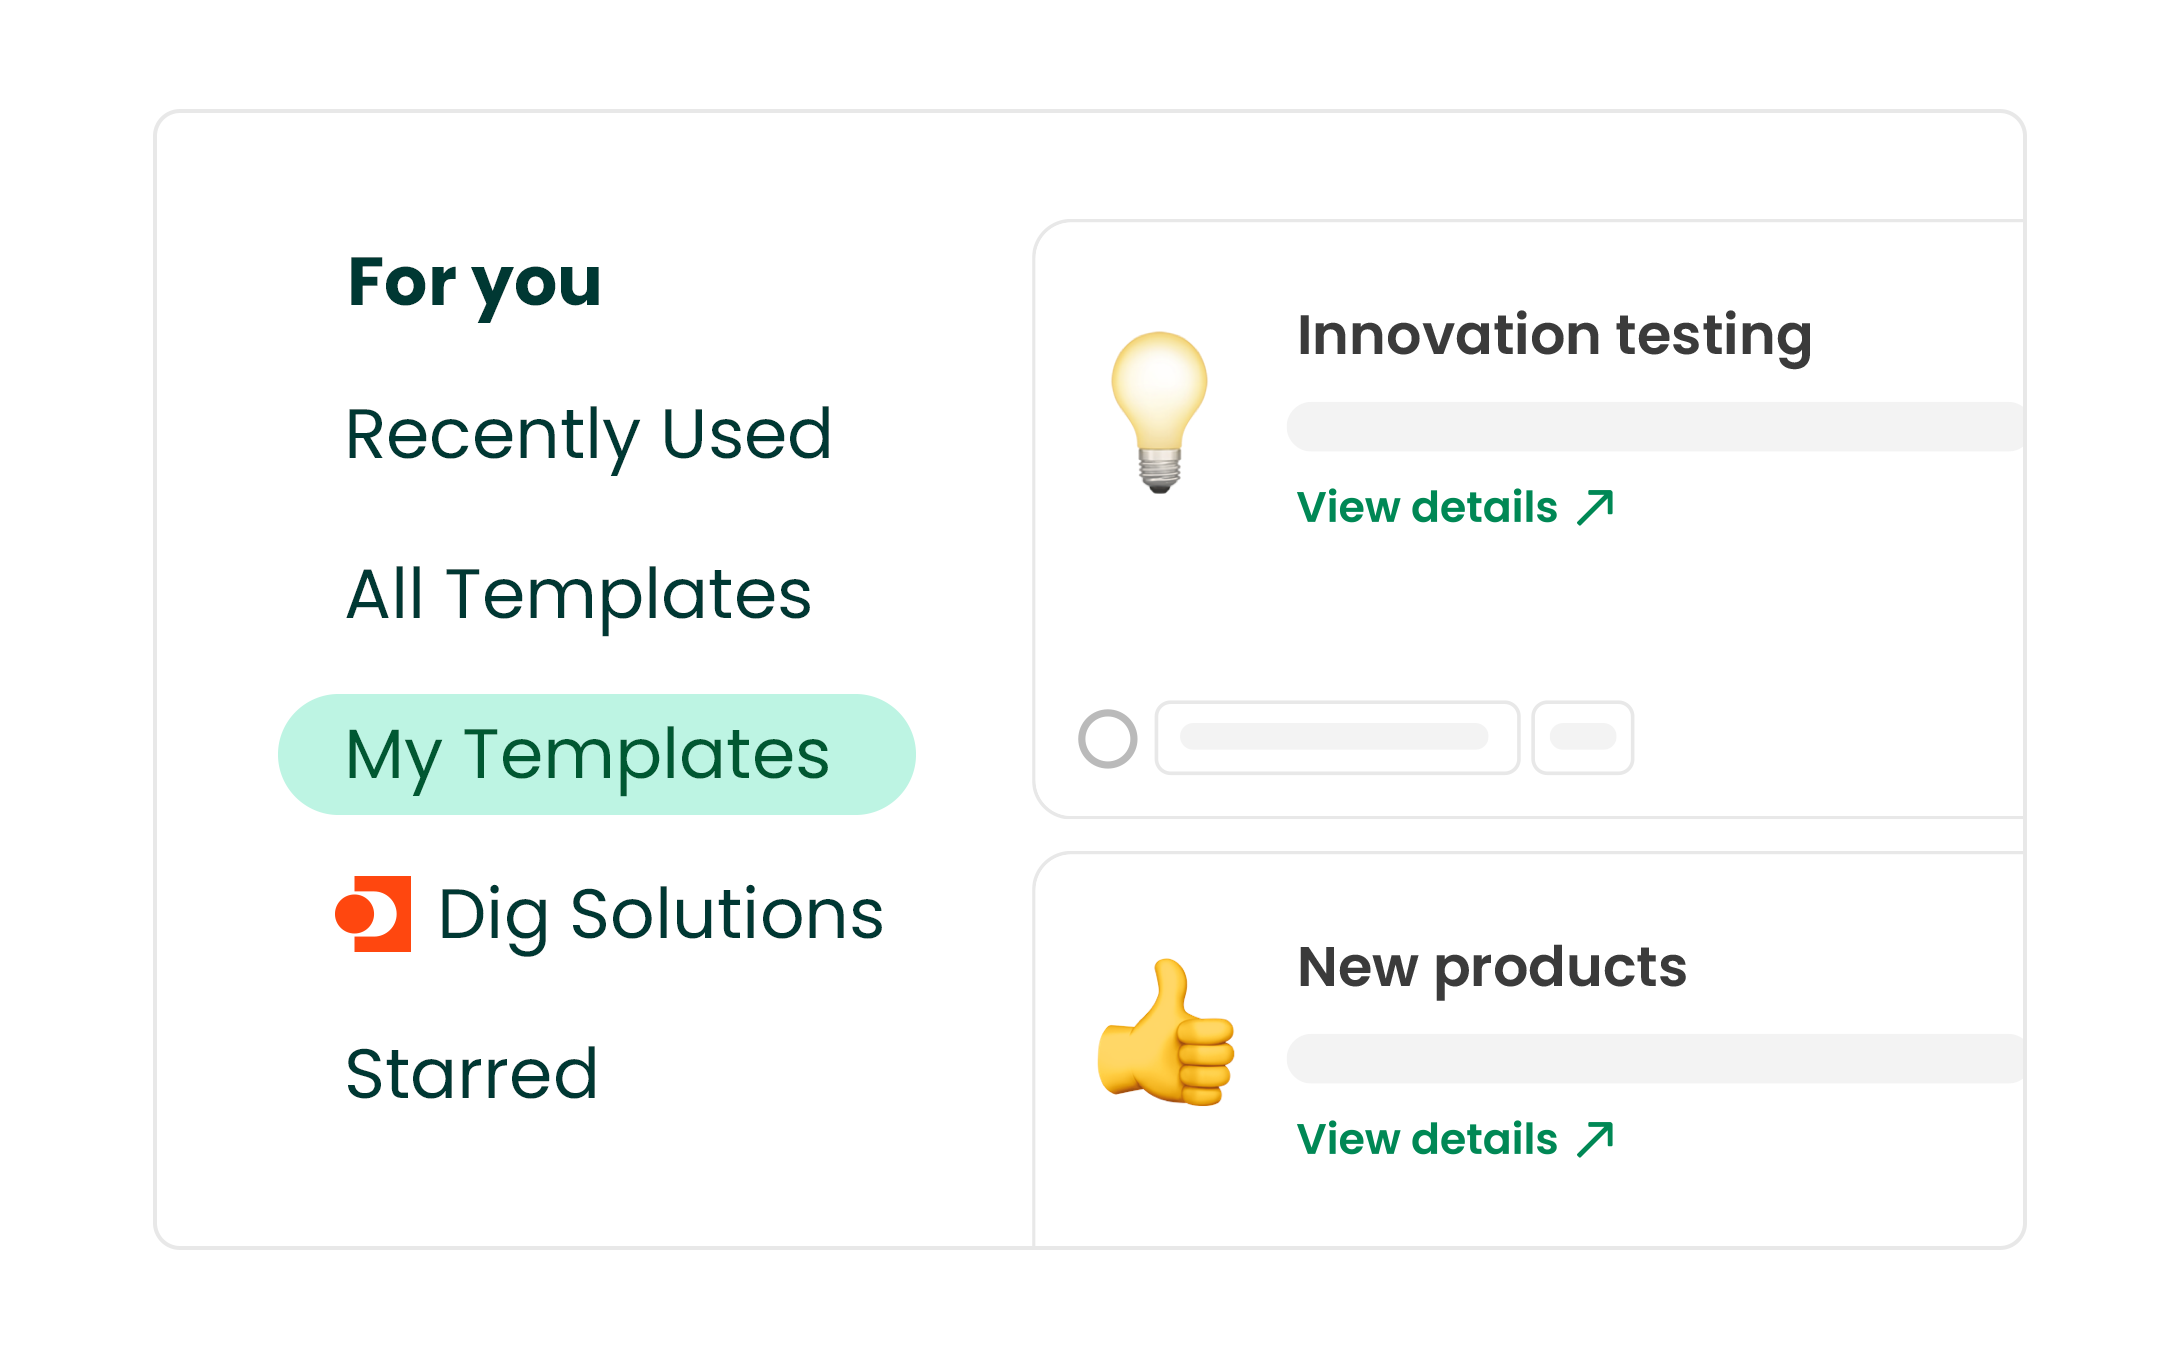Click the Innovation testing title

(1554, 335)
